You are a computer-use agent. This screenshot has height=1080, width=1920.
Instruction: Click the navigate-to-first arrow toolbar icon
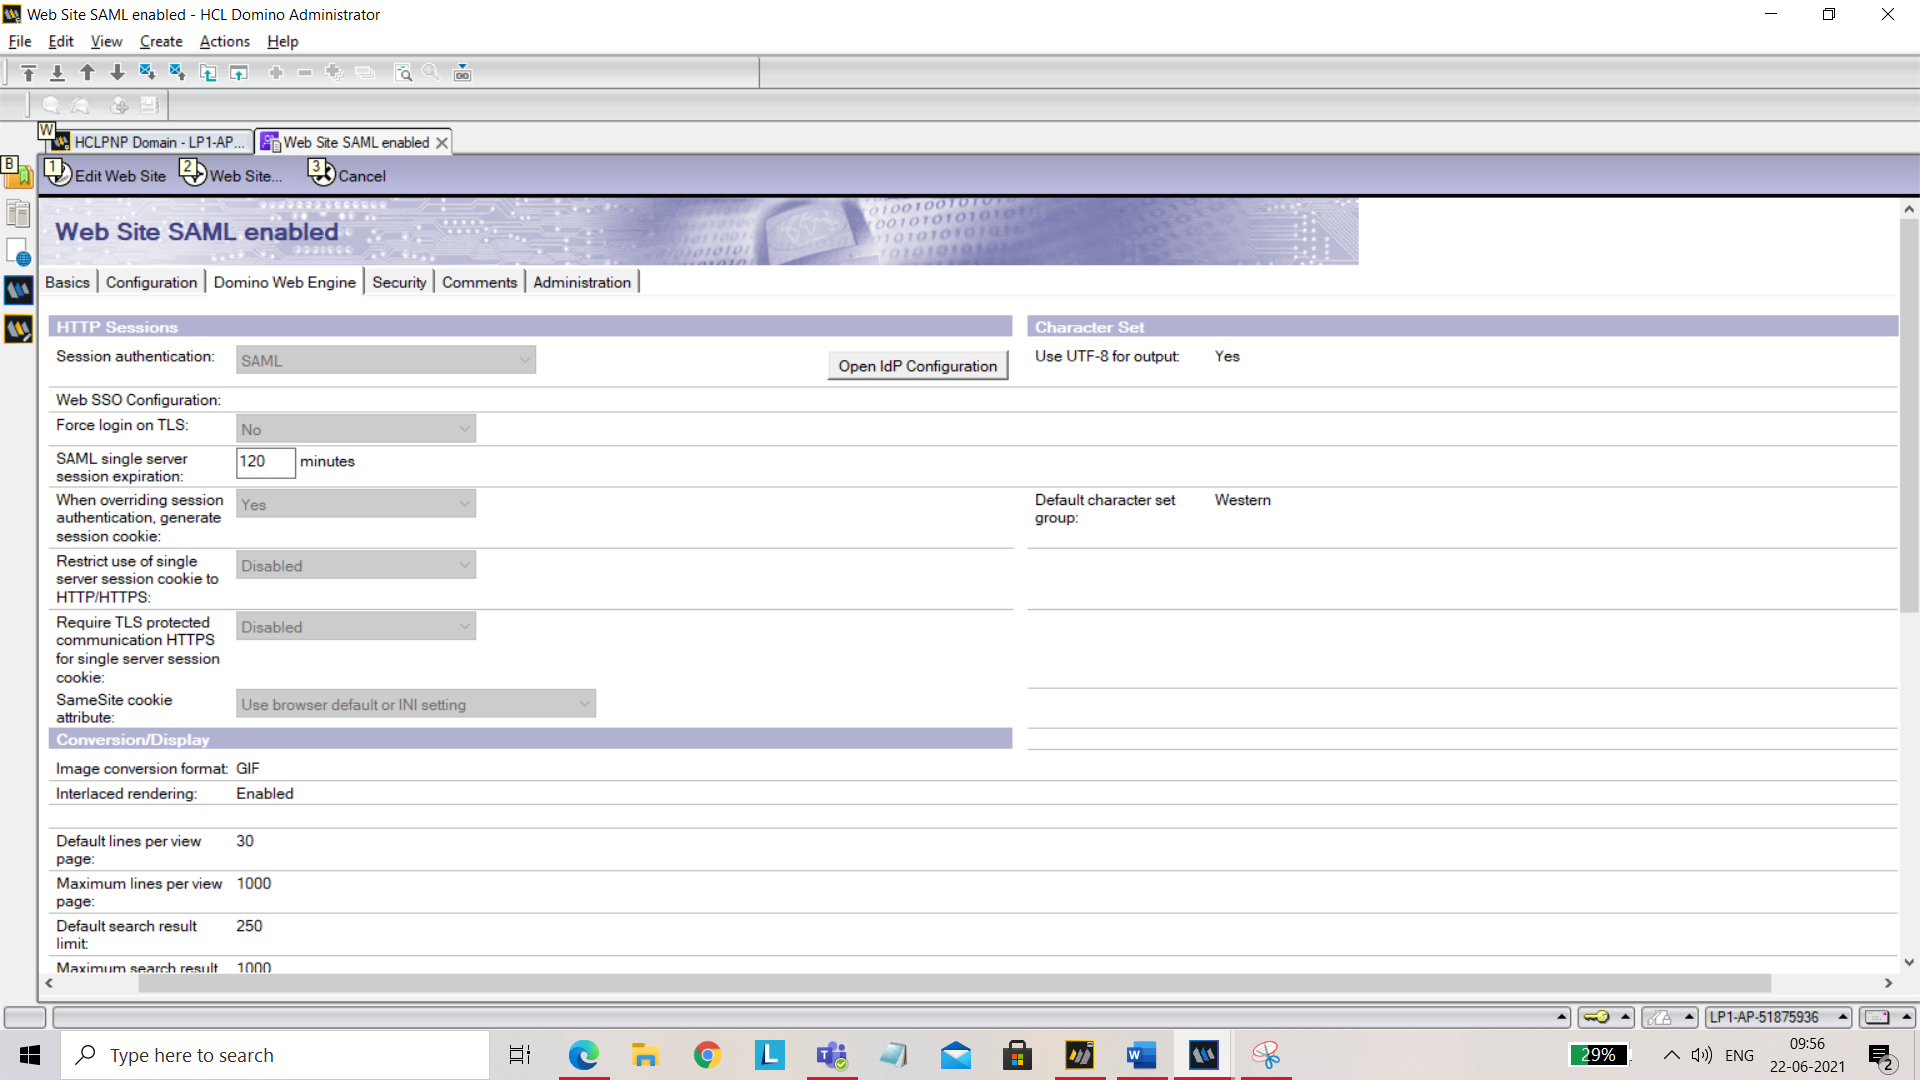(x=28, y=73)
